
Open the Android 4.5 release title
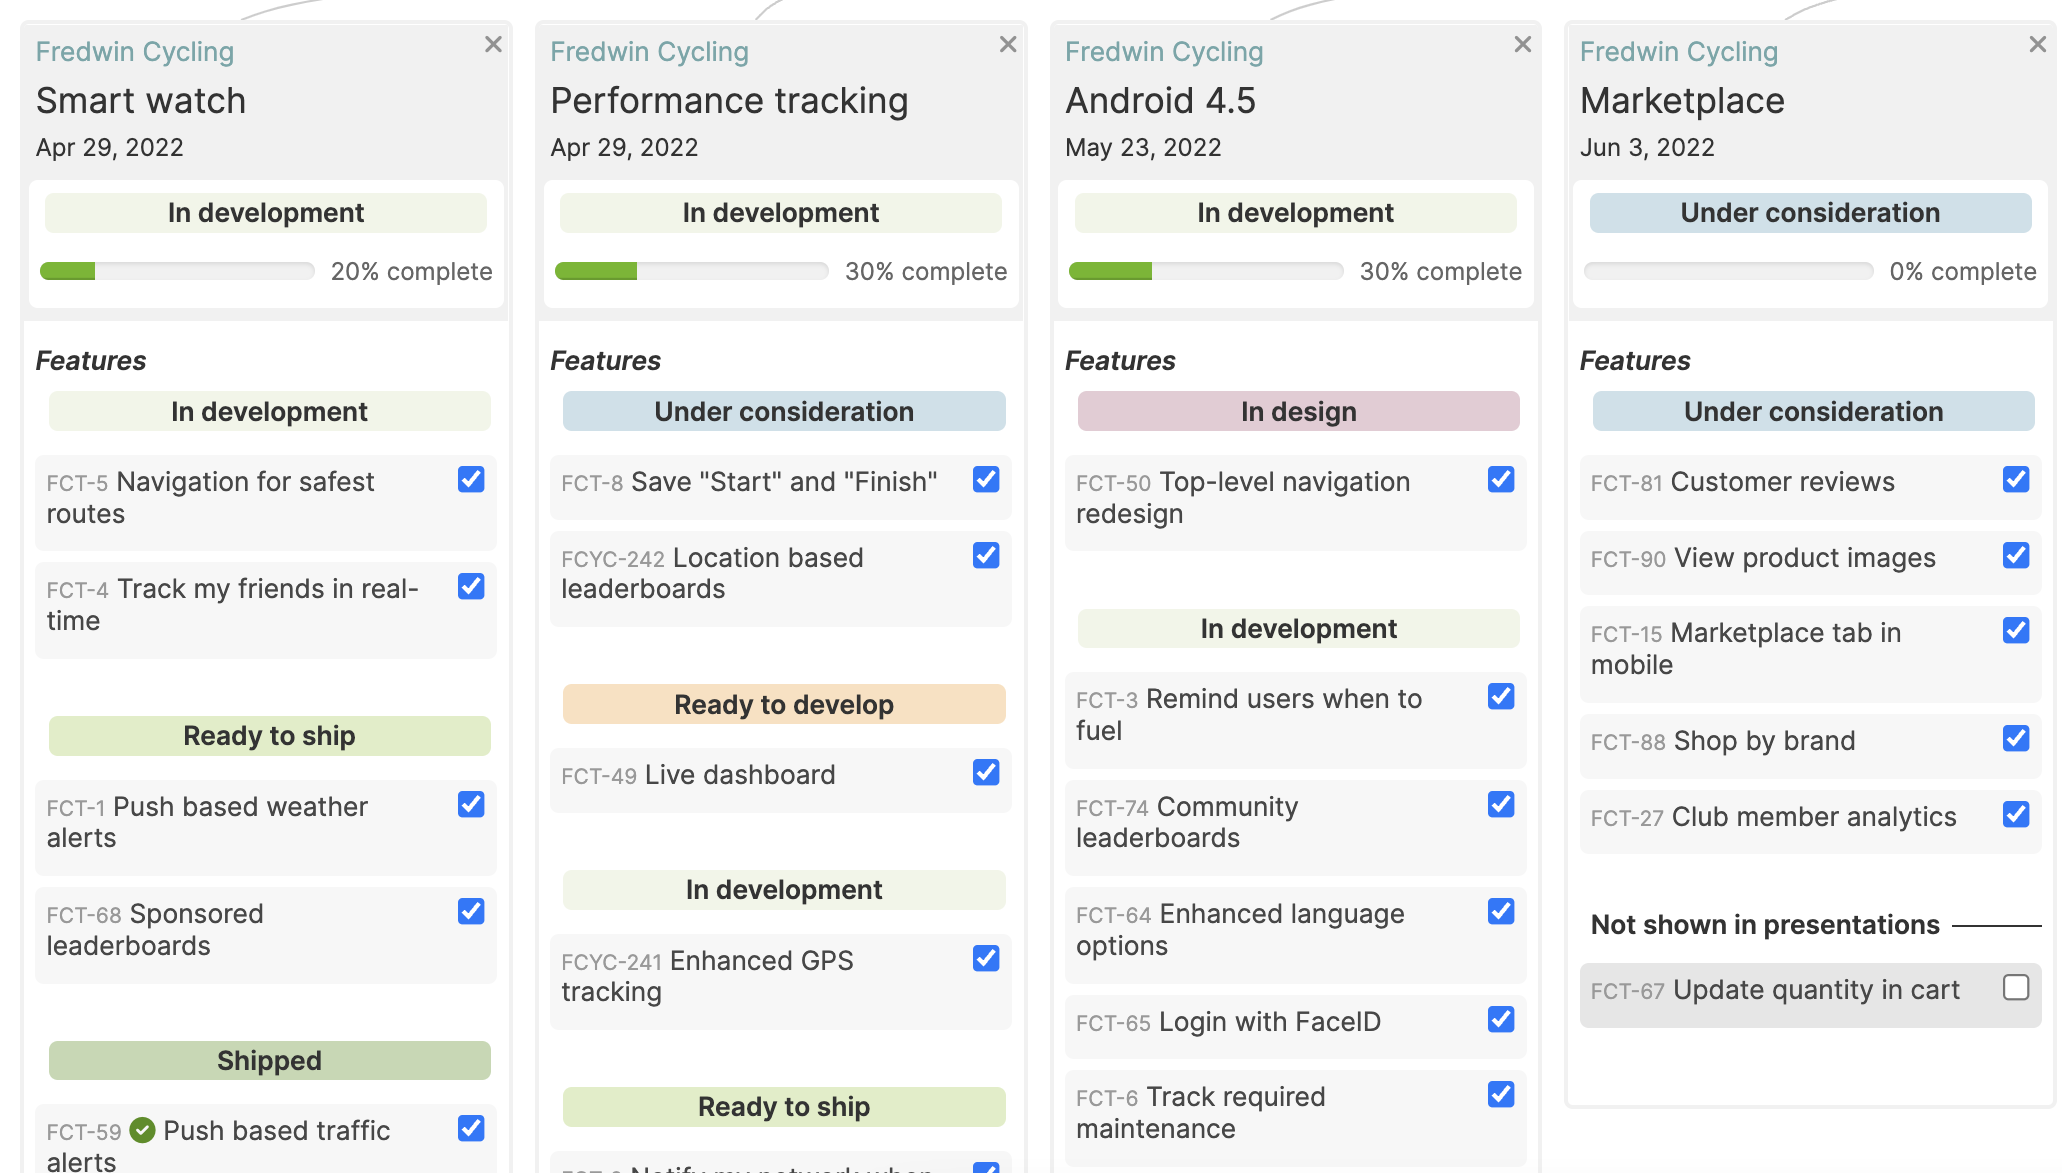[x=1160, y=101]
